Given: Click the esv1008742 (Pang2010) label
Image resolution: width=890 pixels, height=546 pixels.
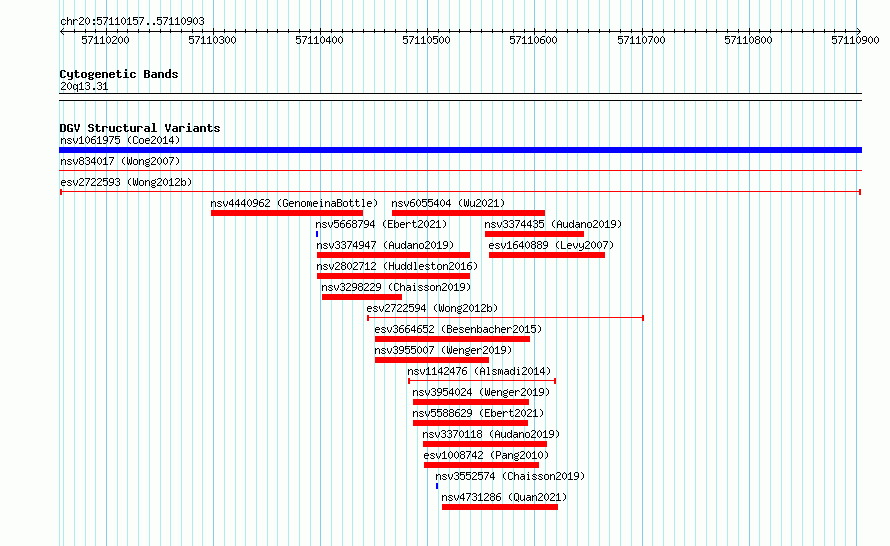Looking at the screenshot, I should click(486, 455).
